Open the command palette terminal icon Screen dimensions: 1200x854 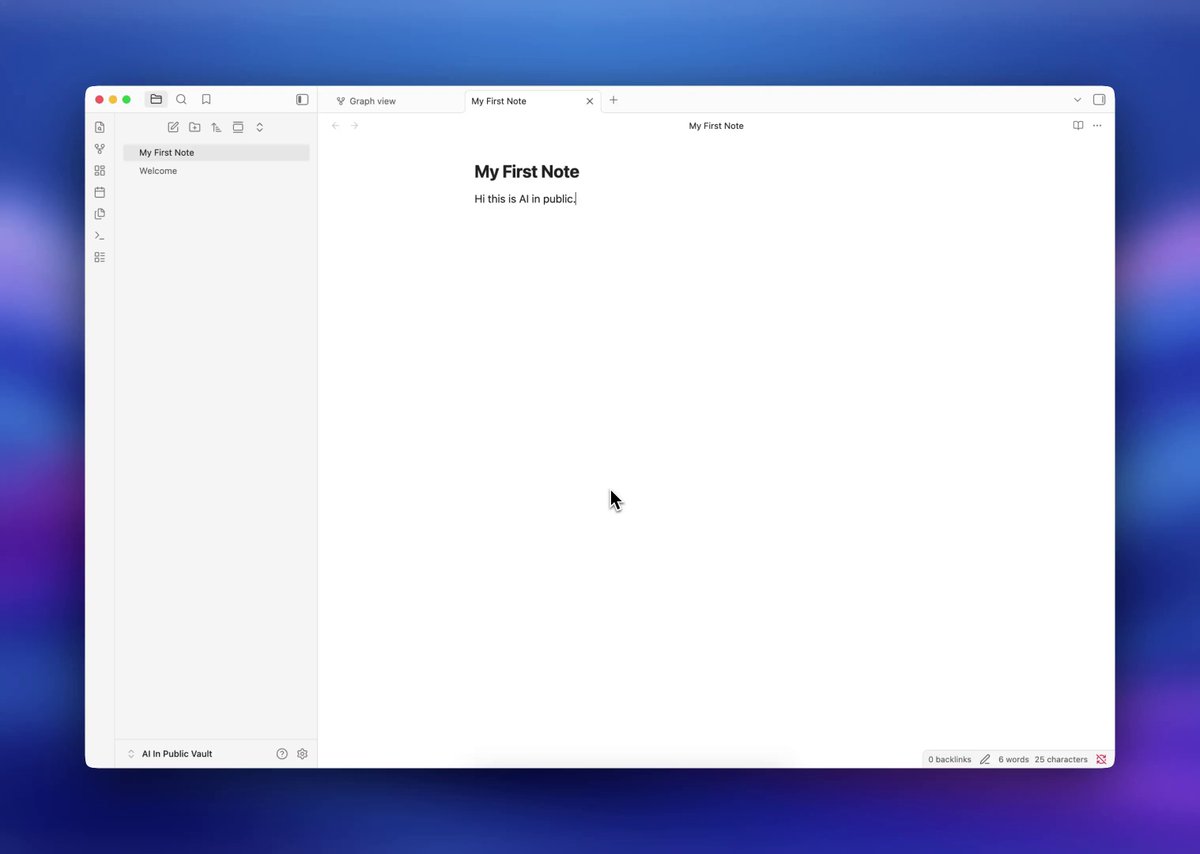(100, 236)
